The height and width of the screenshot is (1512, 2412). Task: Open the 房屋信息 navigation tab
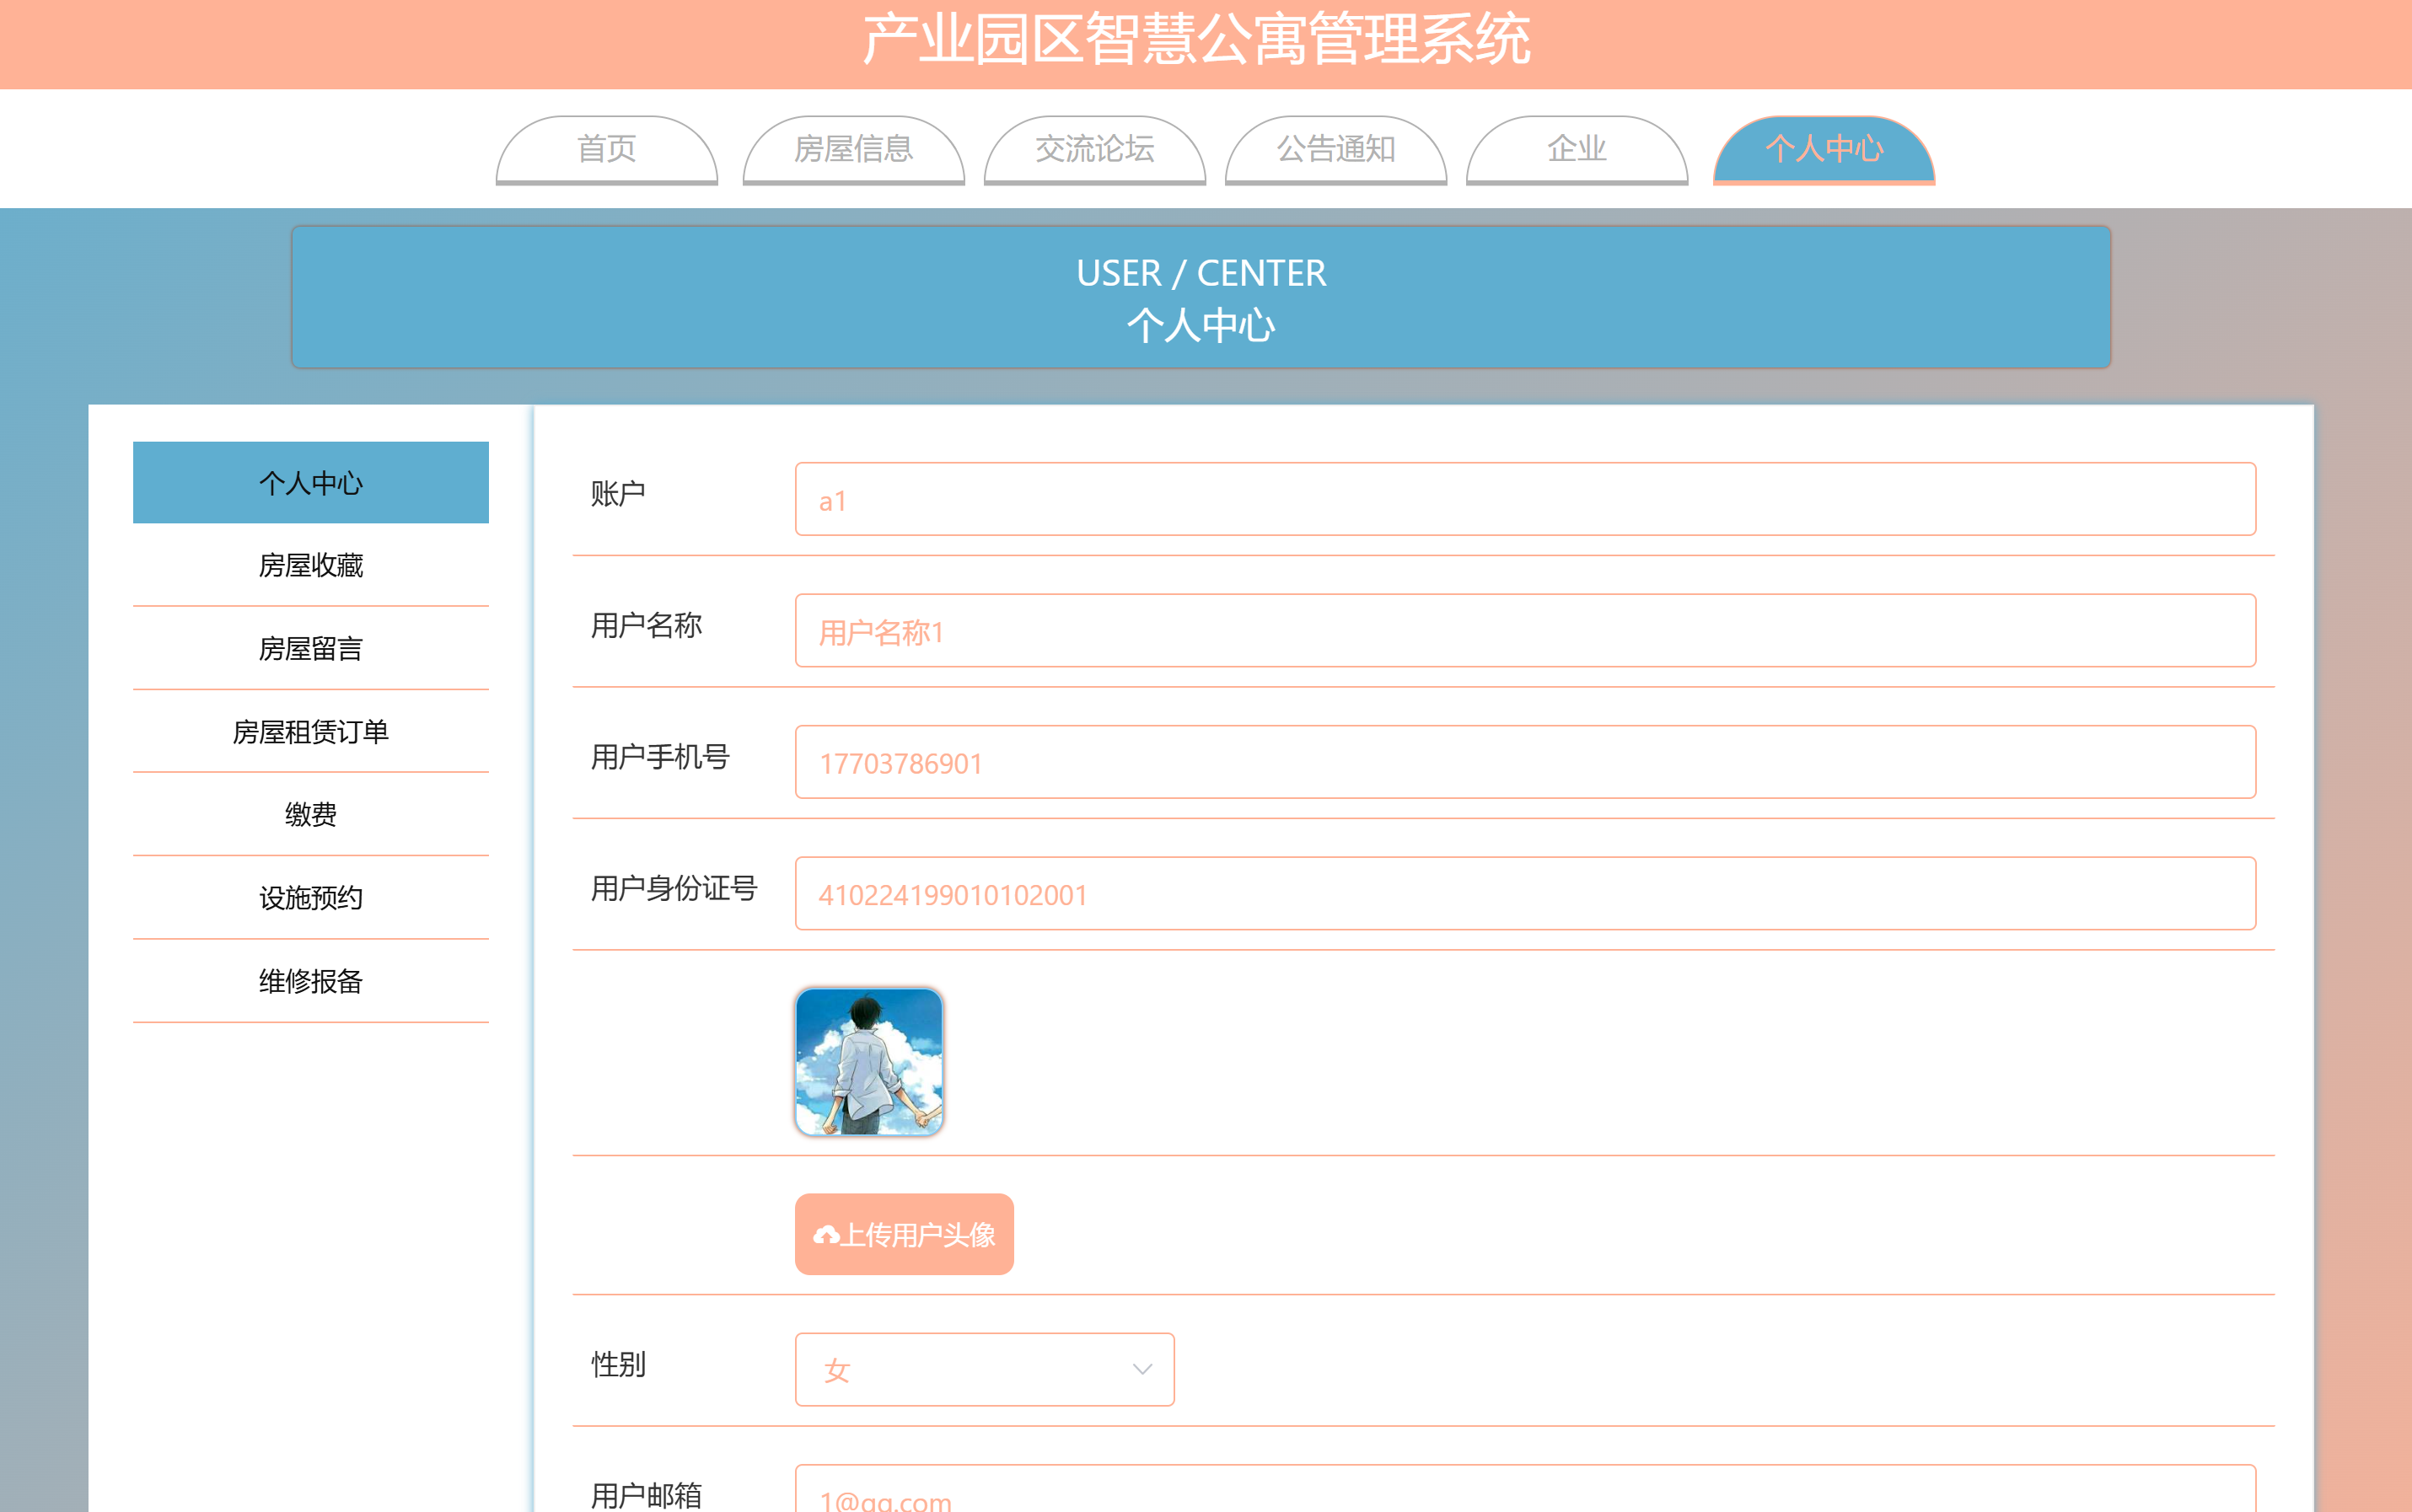pyautogui.click(x=853, y=149)
